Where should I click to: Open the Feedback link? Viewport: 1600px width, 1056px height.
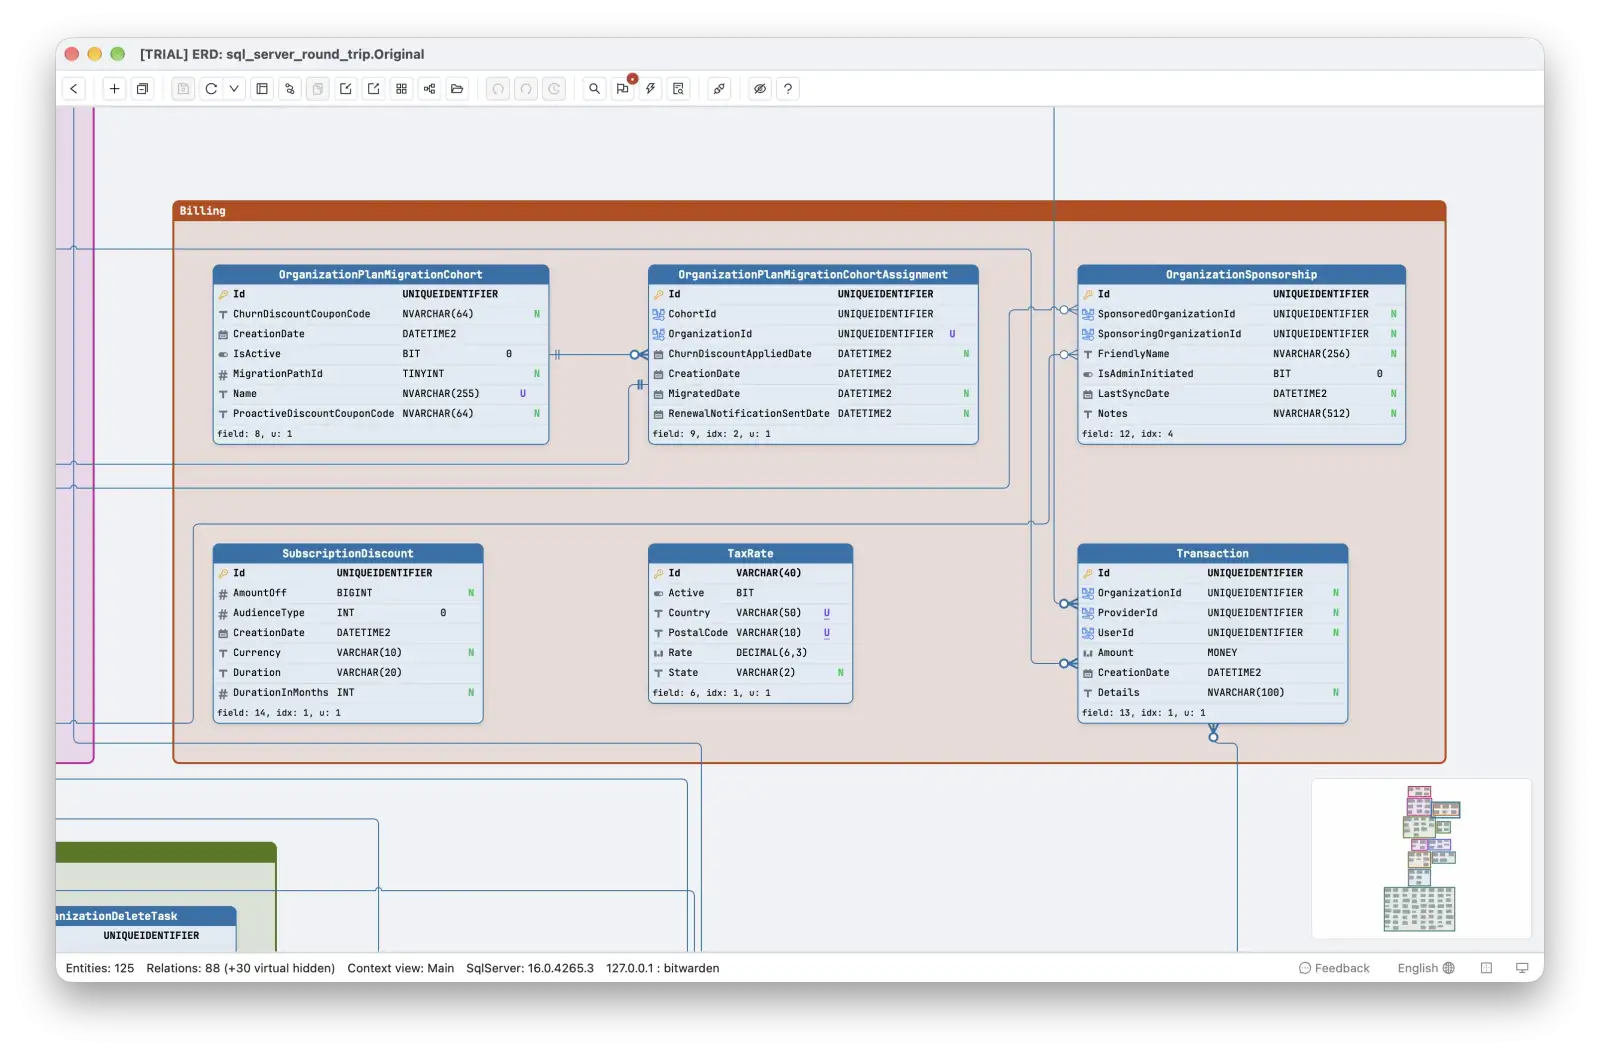point(1334,968)
